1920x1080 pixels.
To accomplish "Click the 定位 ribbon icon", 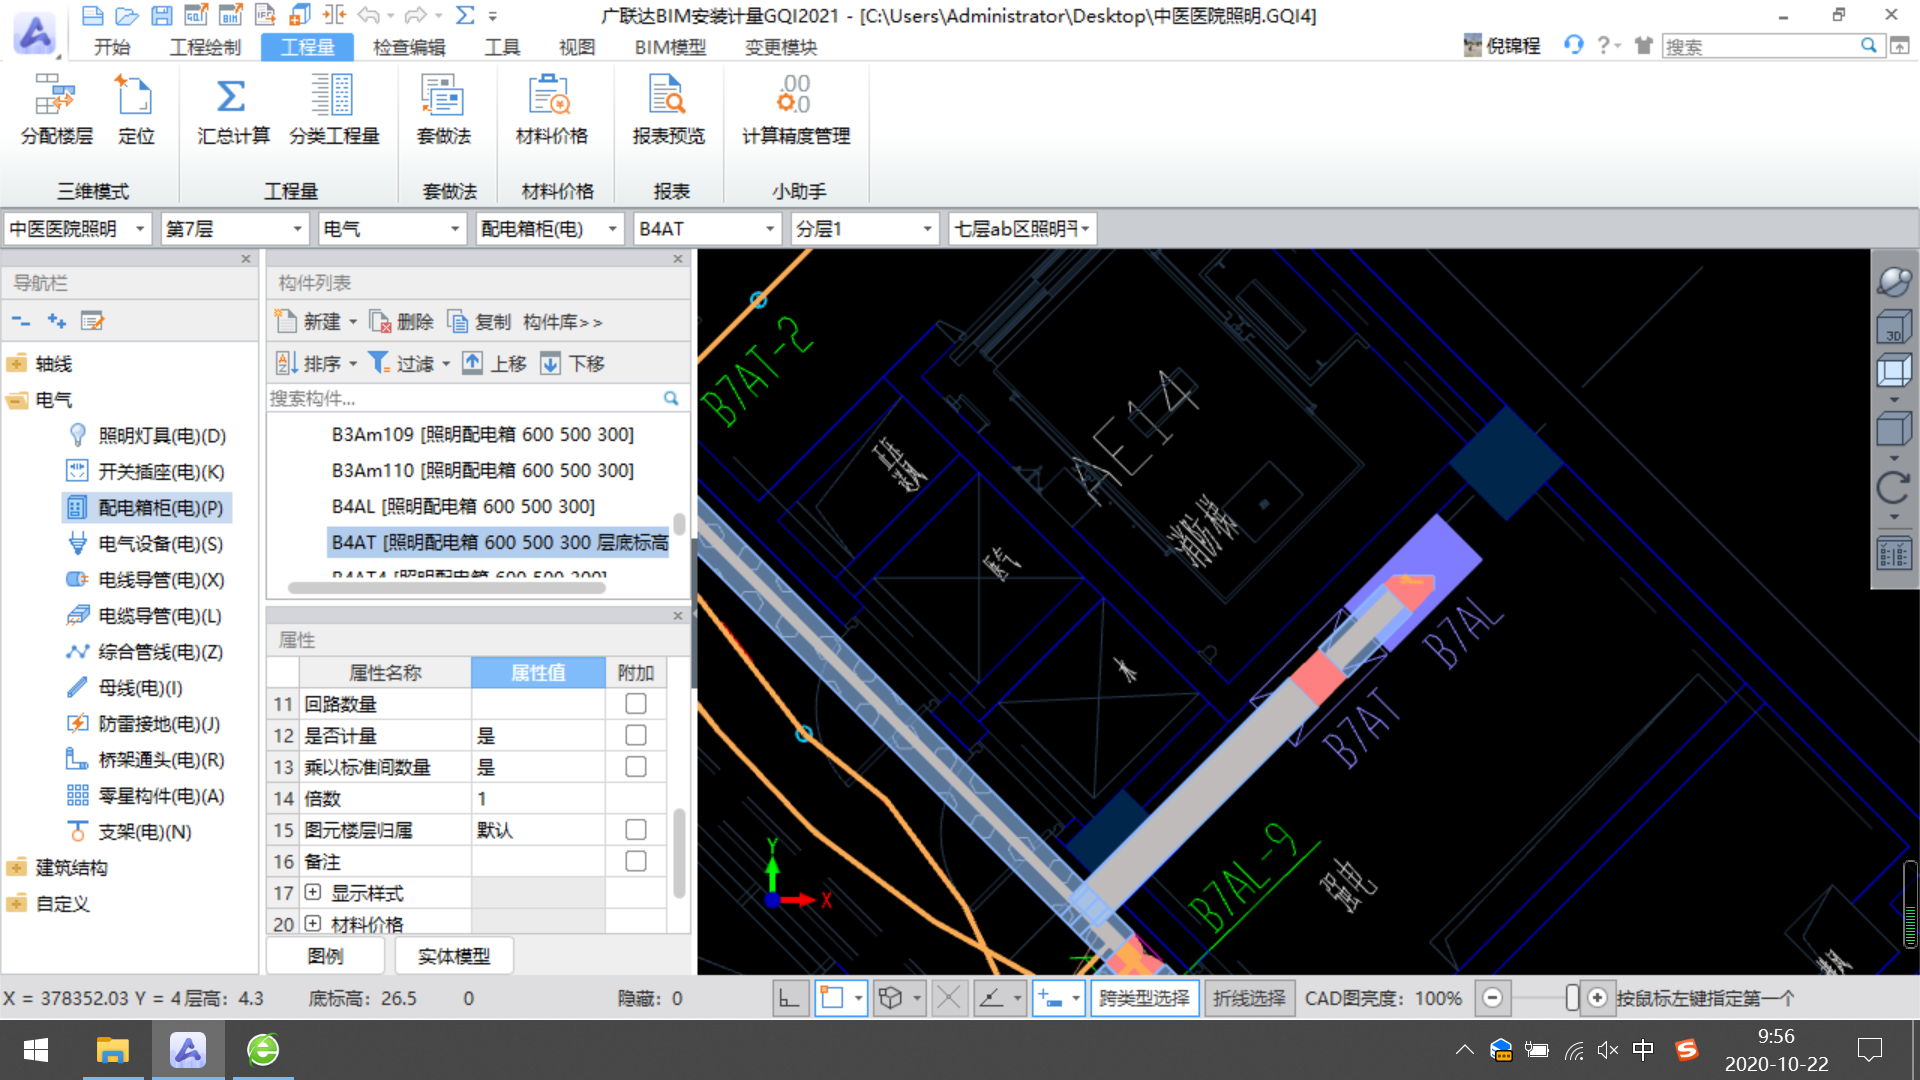I will pos(136,110).
